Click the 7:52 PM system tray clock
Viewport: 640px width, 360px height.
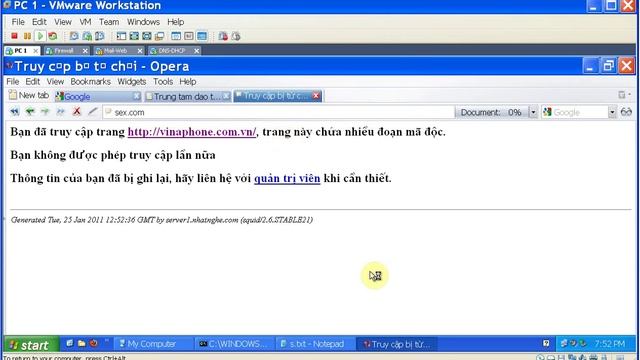click(x=609, y=344)
